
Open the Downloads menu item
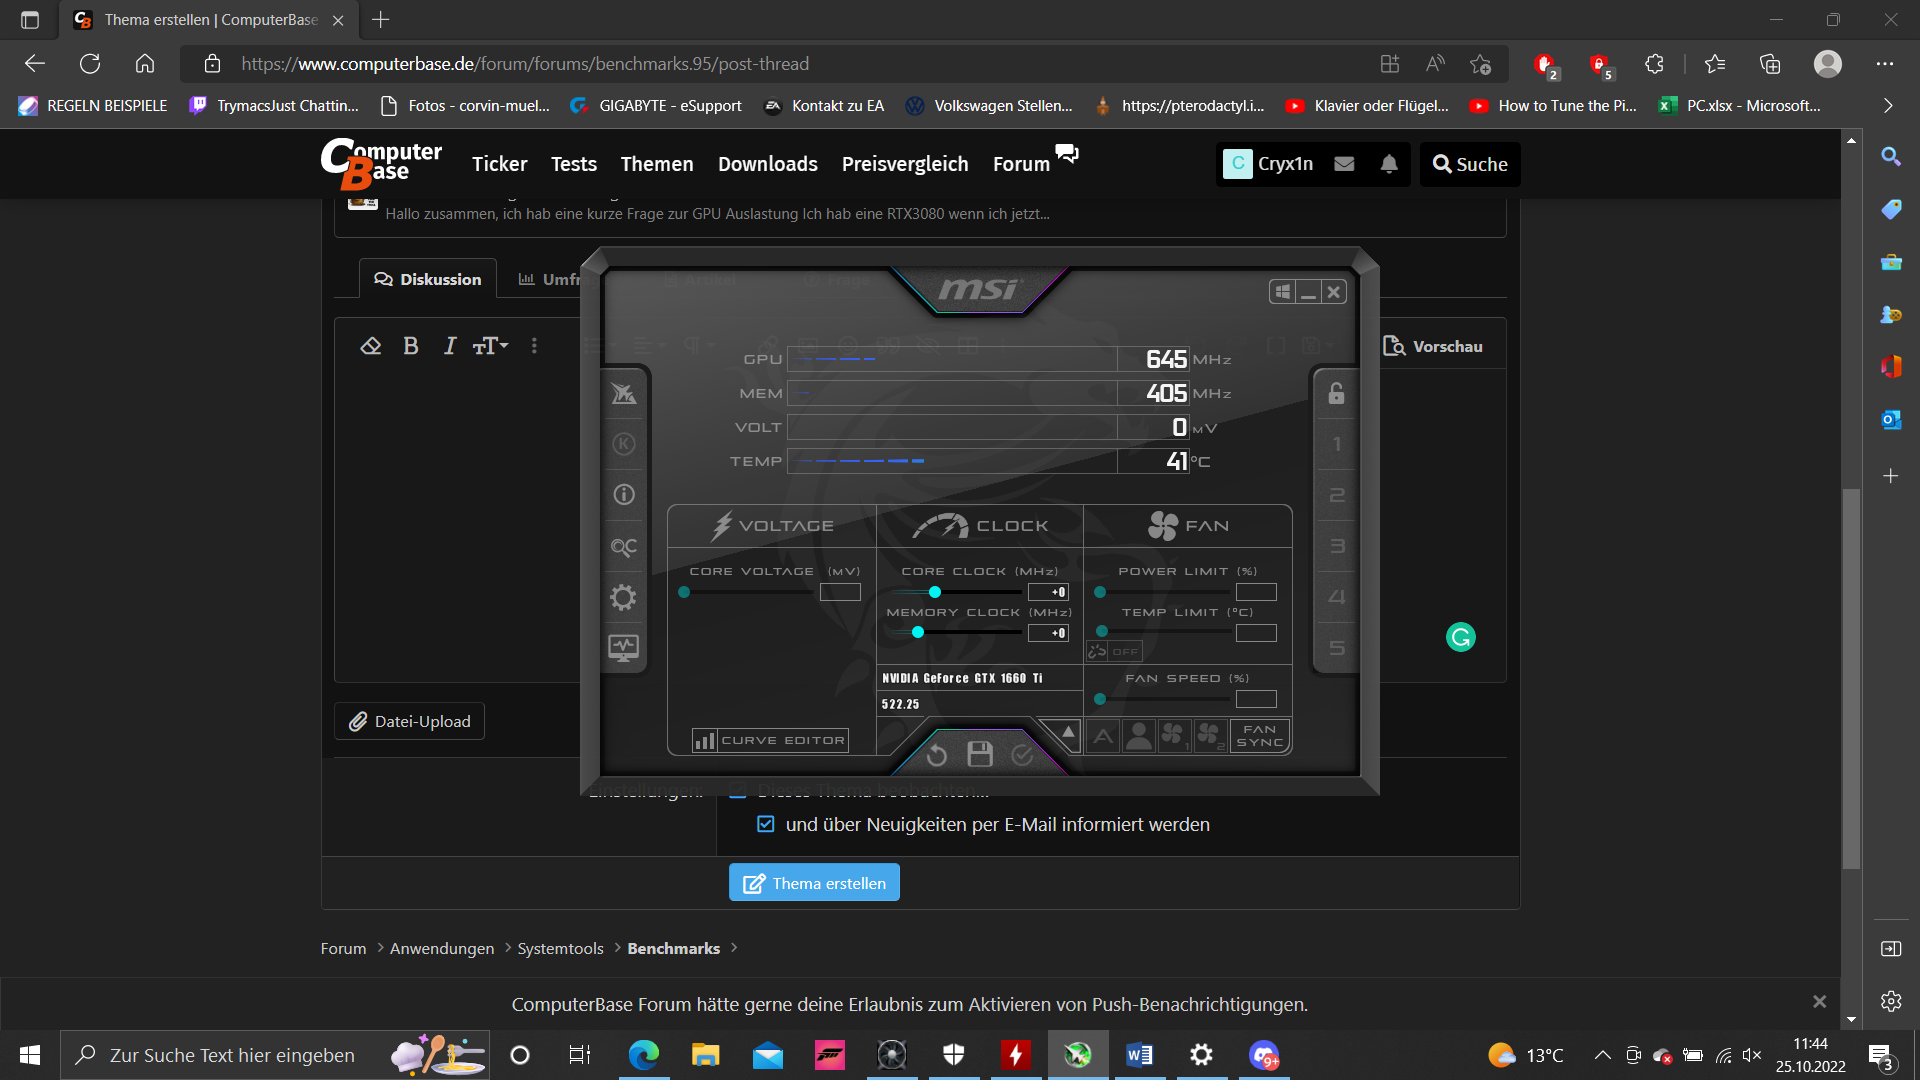click(767, 164)
